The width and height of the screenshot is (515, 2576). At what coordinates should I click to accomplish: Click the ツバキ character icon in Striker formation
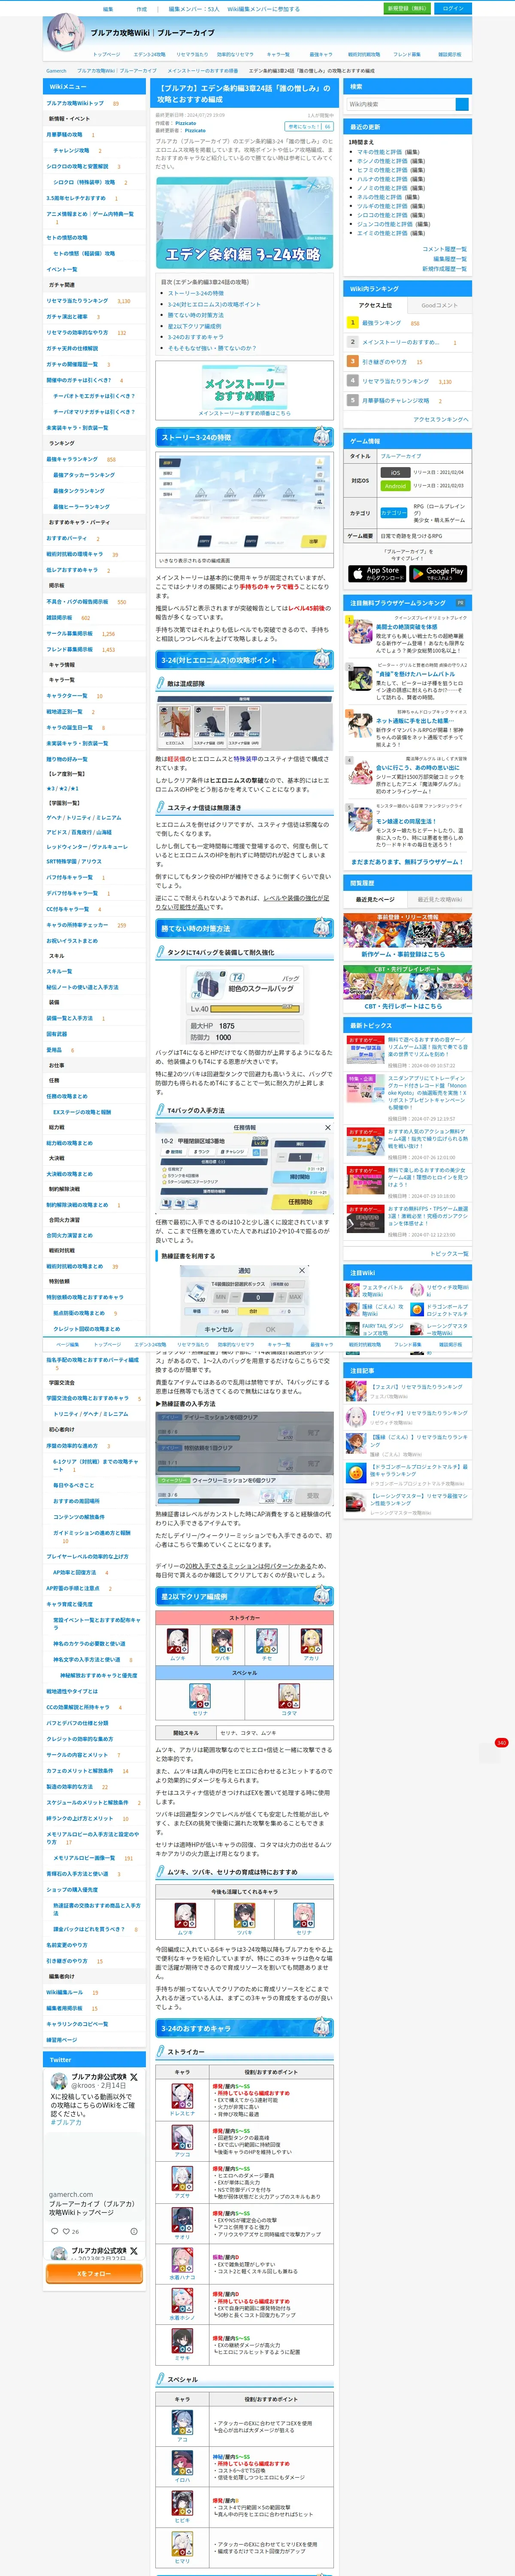pos(222,1640)
